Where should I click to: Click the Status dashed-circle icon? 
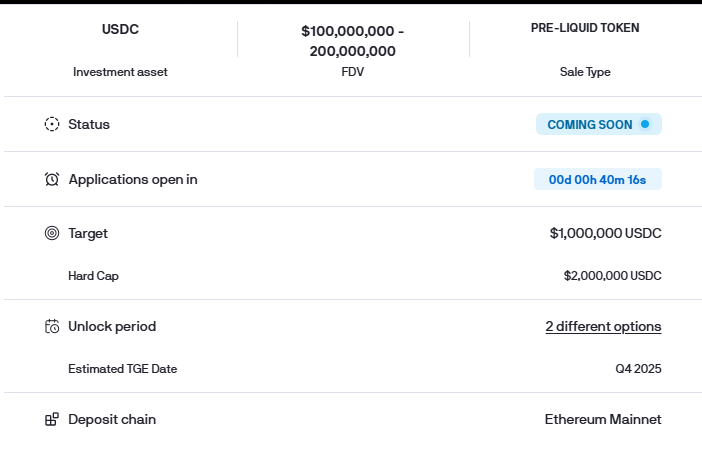click(52, 124)
